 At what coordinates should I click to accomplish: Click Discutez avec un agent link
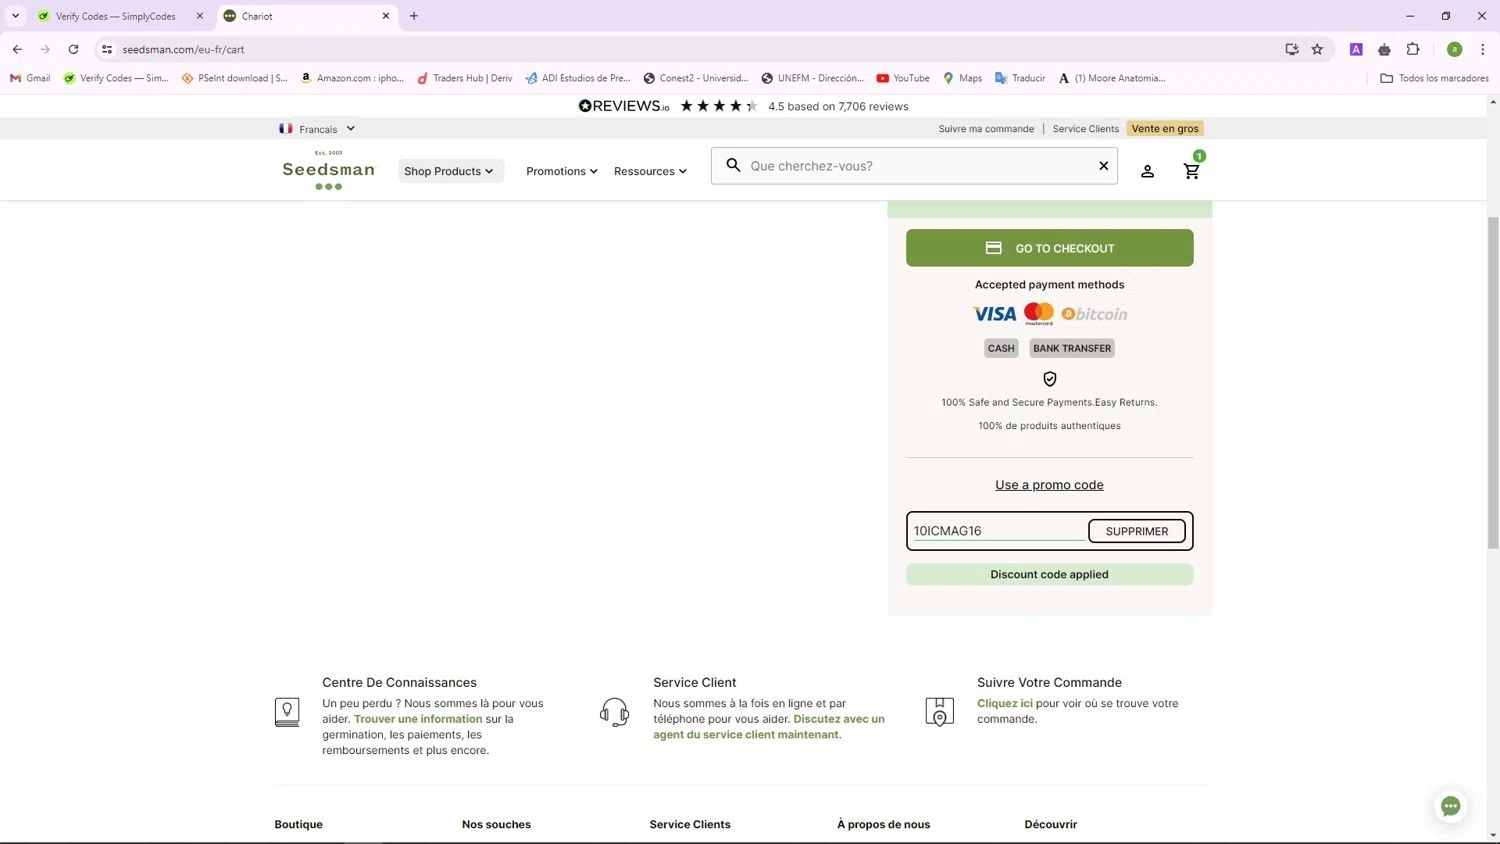point(769,727)
